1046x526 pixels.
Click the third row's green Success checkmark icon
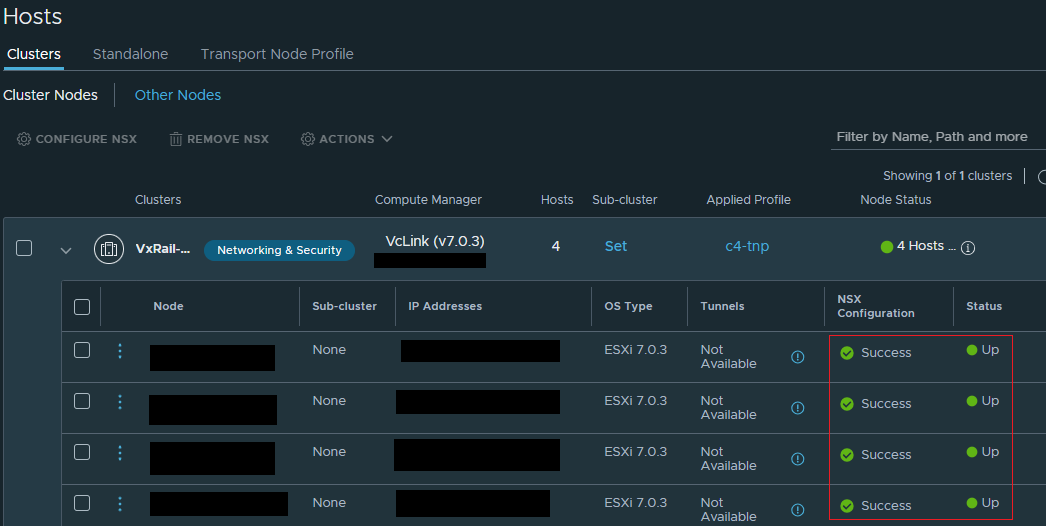(847, 455)
